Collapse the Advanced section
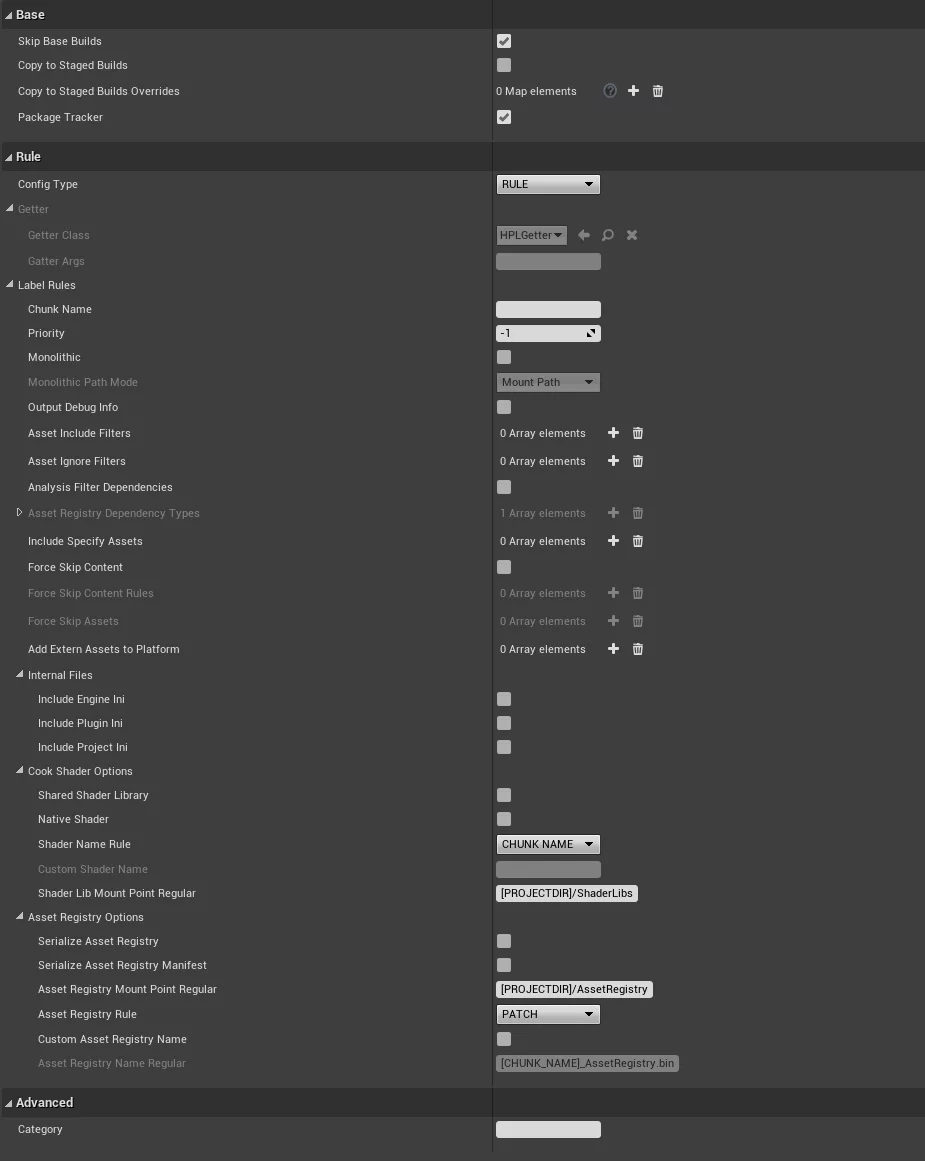The image size is (925, 1161). click(x=9, y=1103)
